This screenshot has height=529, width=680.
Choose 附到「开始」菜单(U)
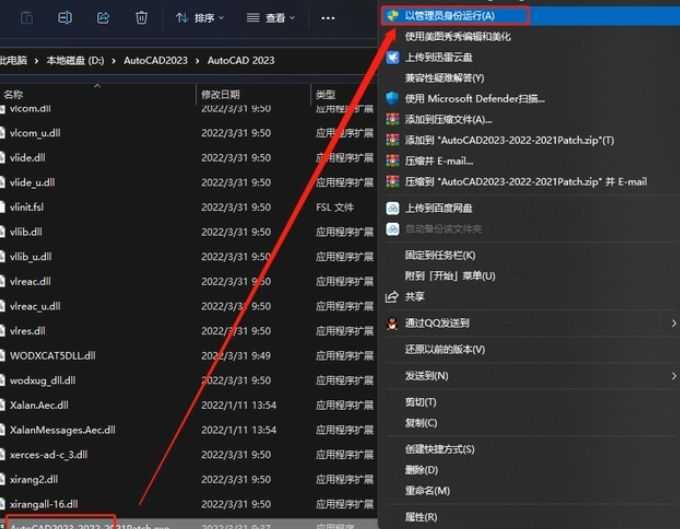point(450,276)
